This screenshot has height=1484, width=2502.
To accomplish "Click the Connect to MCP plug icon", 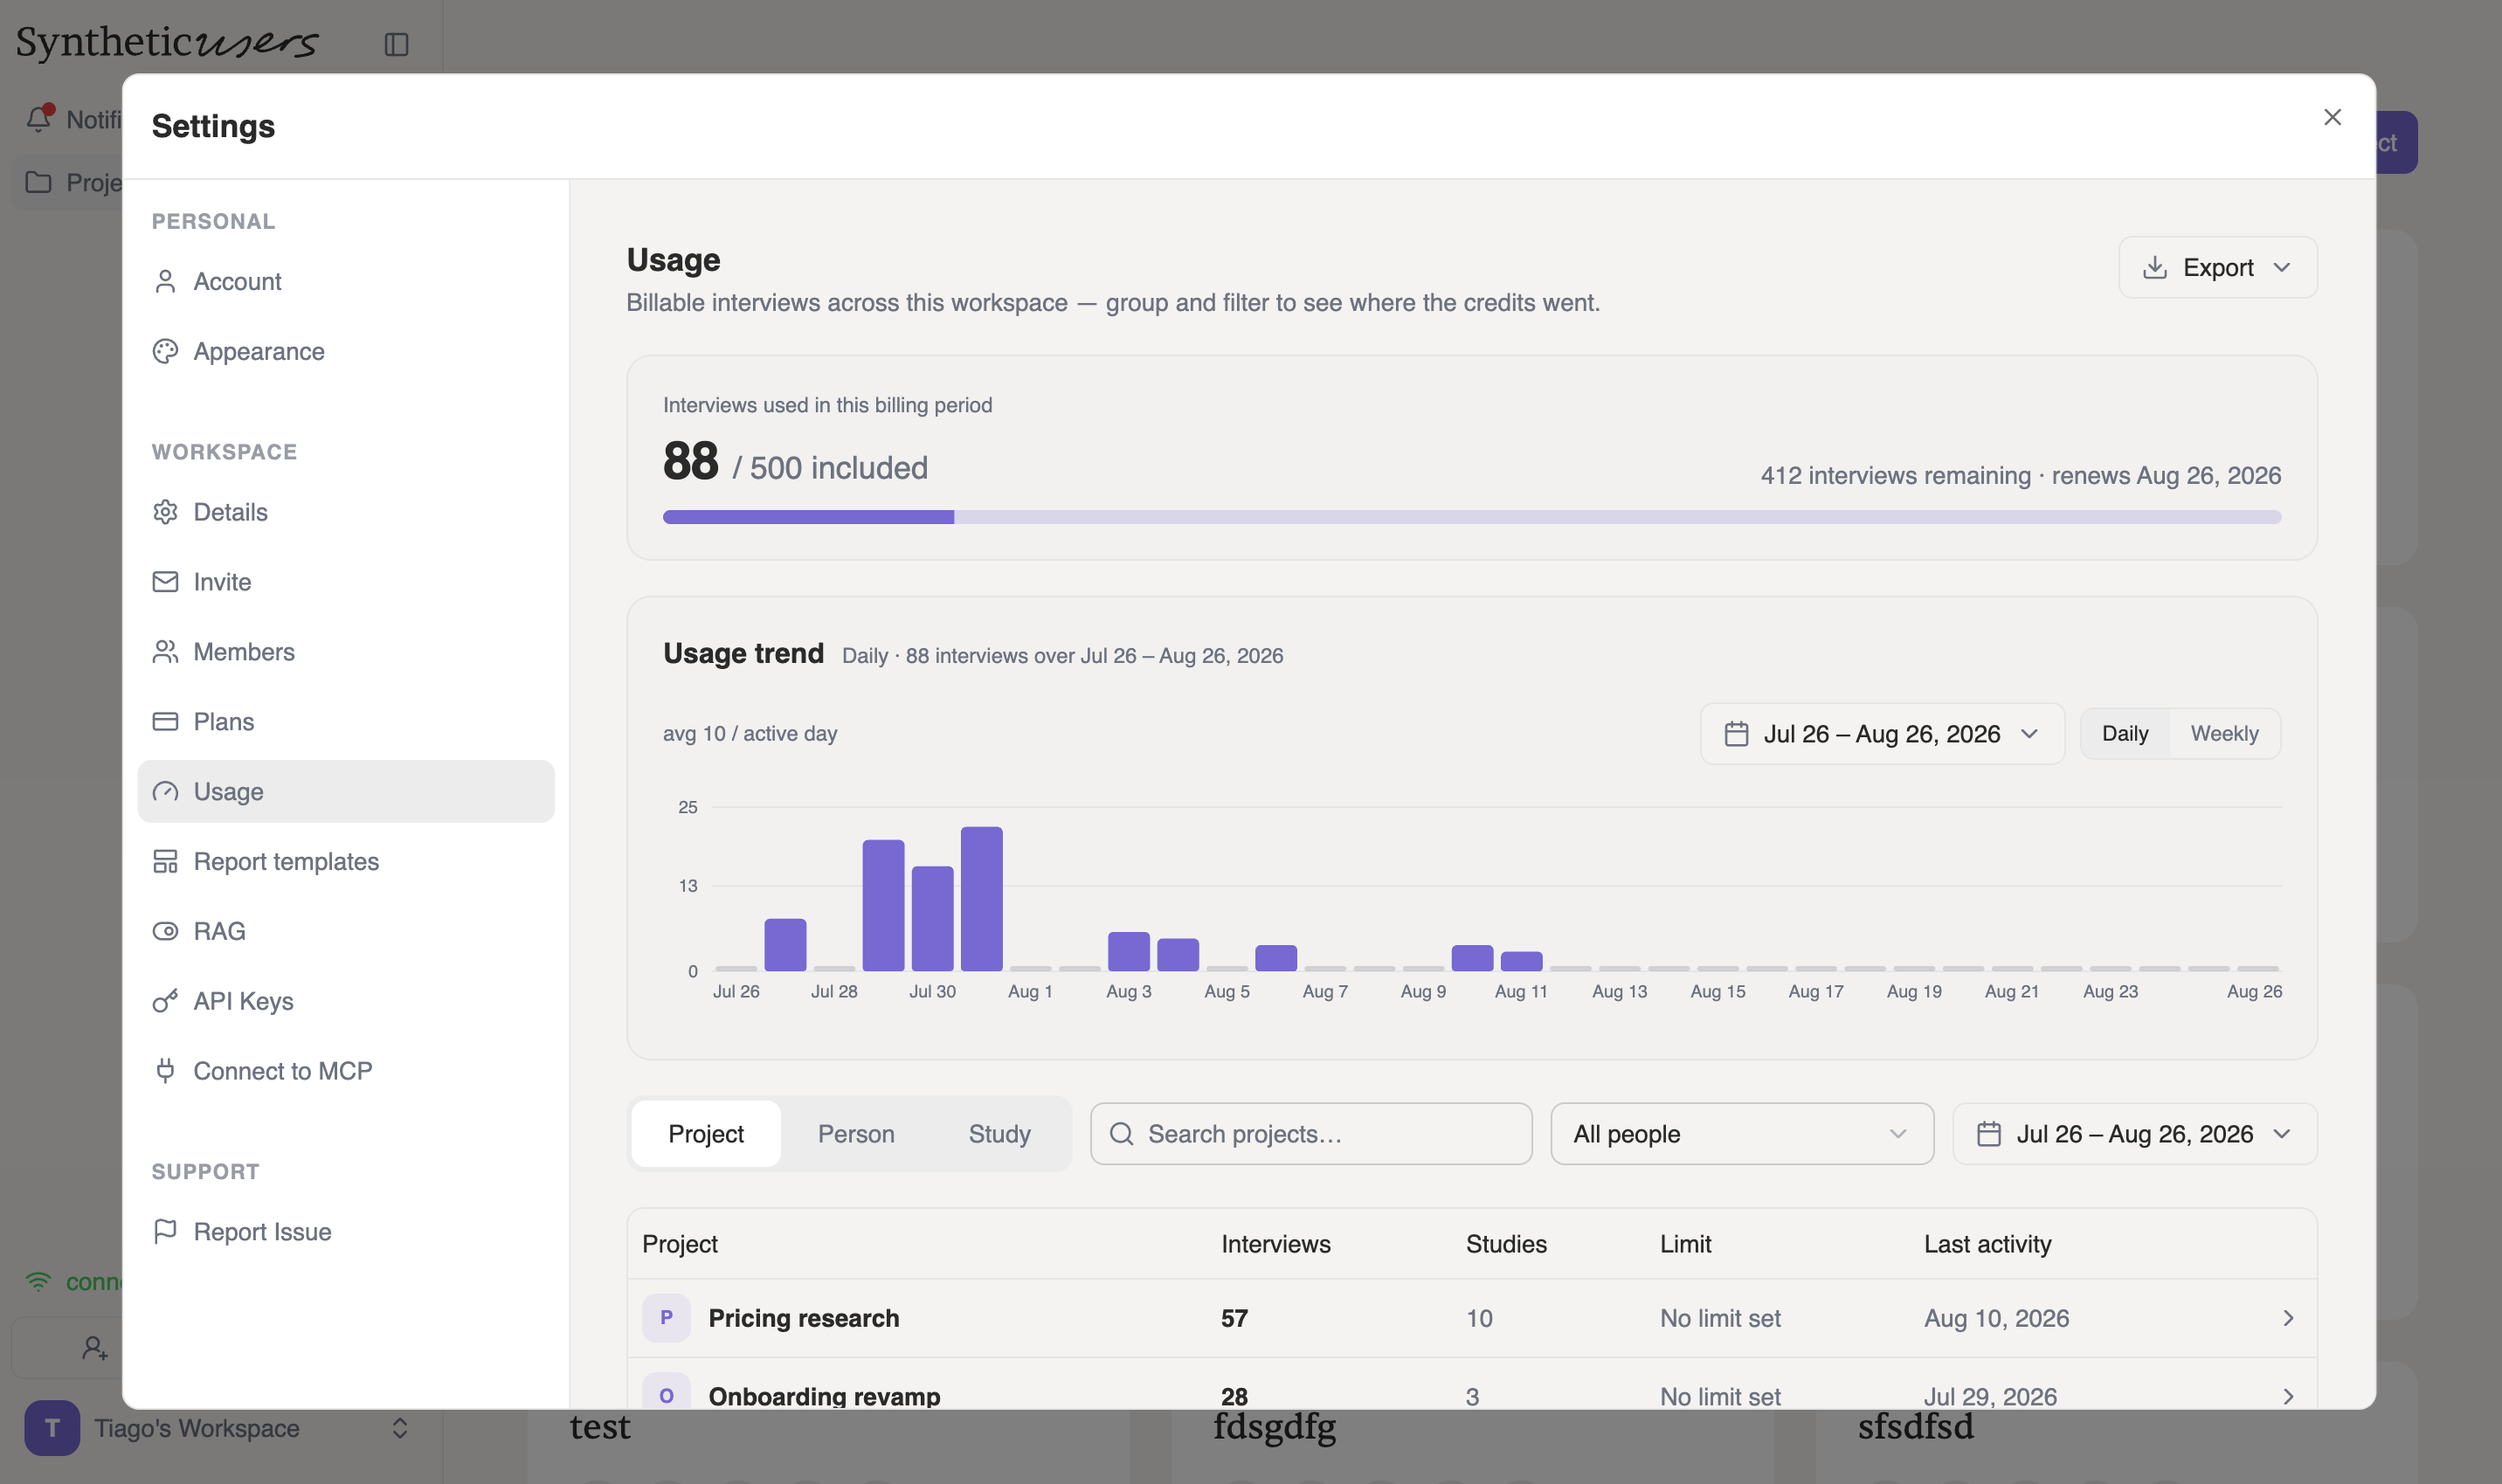I will point(165,1071).
